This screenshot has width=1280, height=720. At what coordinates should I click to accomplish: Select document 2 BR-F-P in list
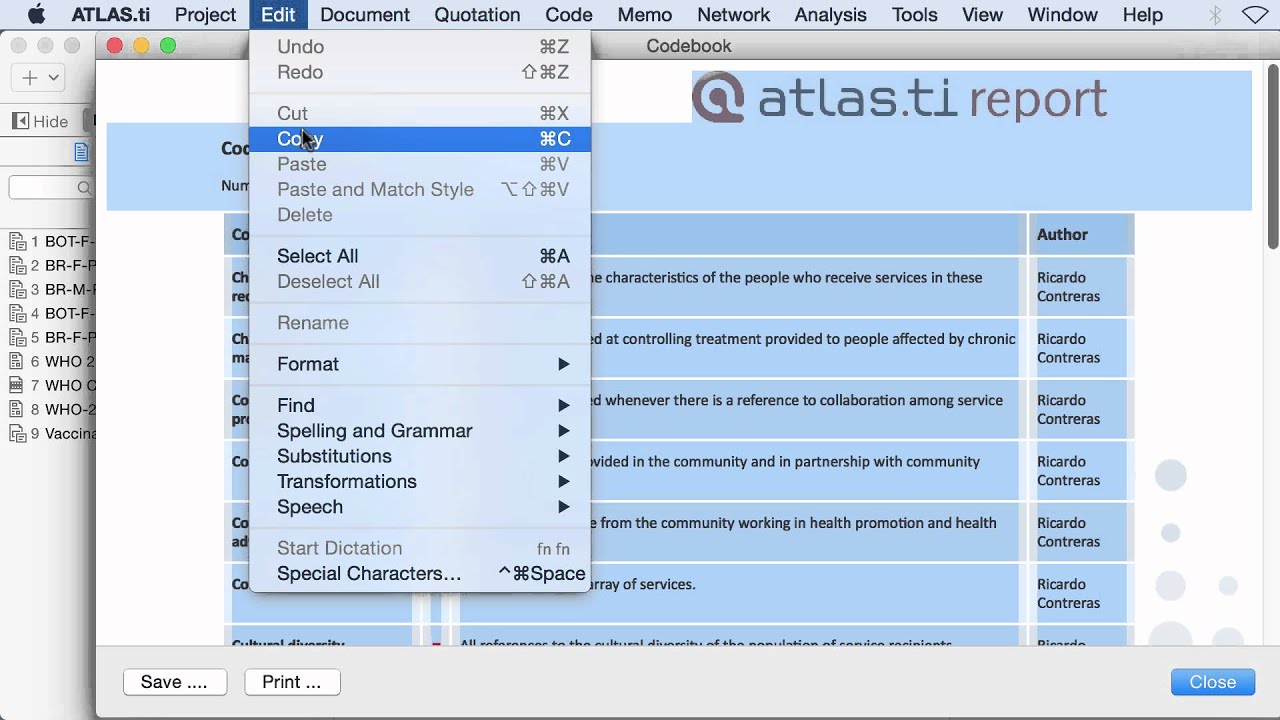click(x=52, y=265)
